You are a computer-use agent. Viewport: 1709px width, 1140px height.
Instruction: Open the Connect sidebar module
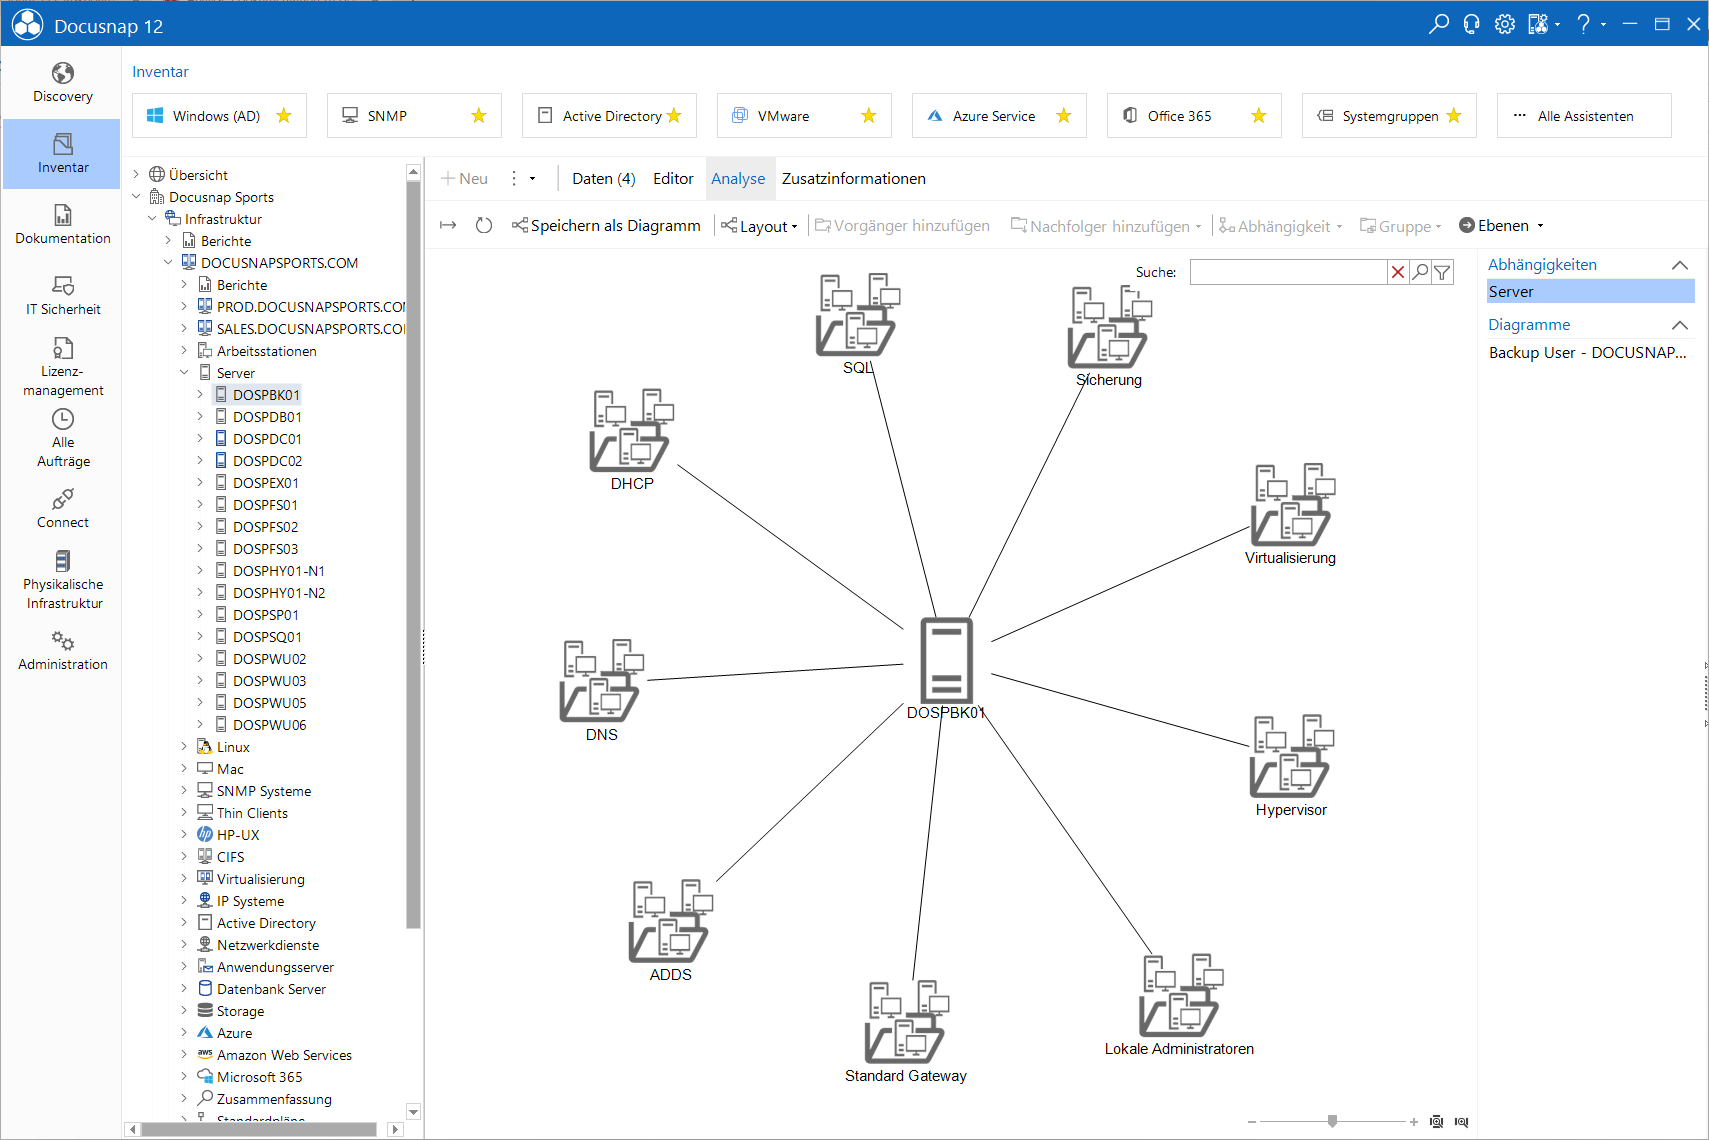point(62,509)
